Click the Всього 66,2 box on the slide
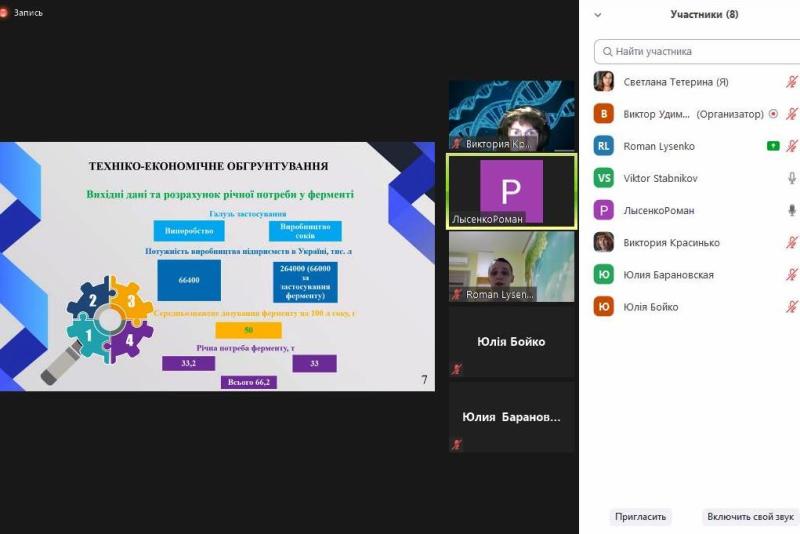 [x=249, y=382]
